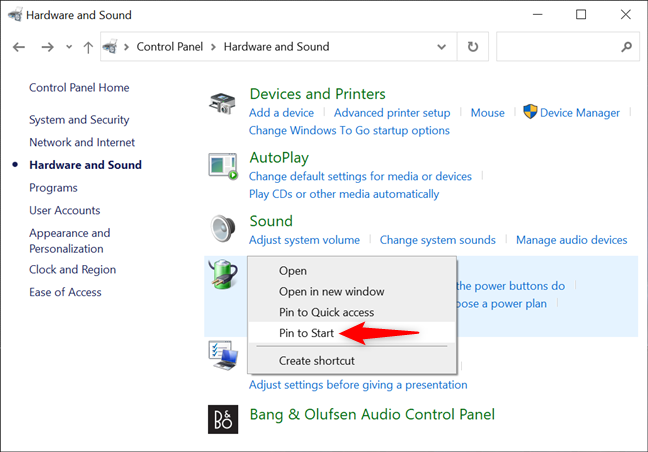Click Play CDs or other media automatically
Viewport: 648px width, 452px height.
344,194
